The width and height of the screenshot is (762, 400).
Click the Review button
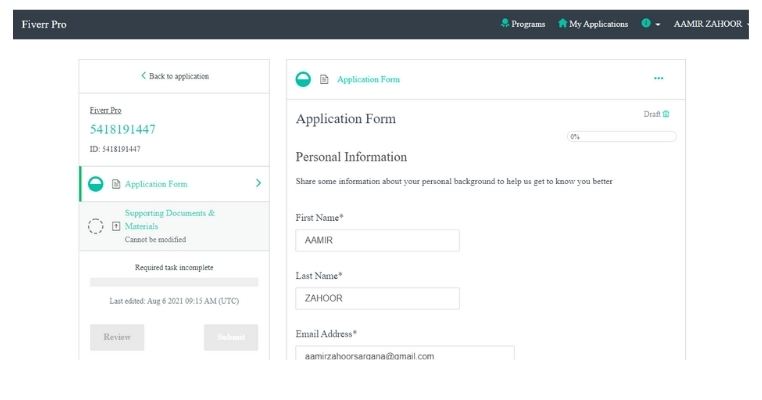(x=117, y=337)
